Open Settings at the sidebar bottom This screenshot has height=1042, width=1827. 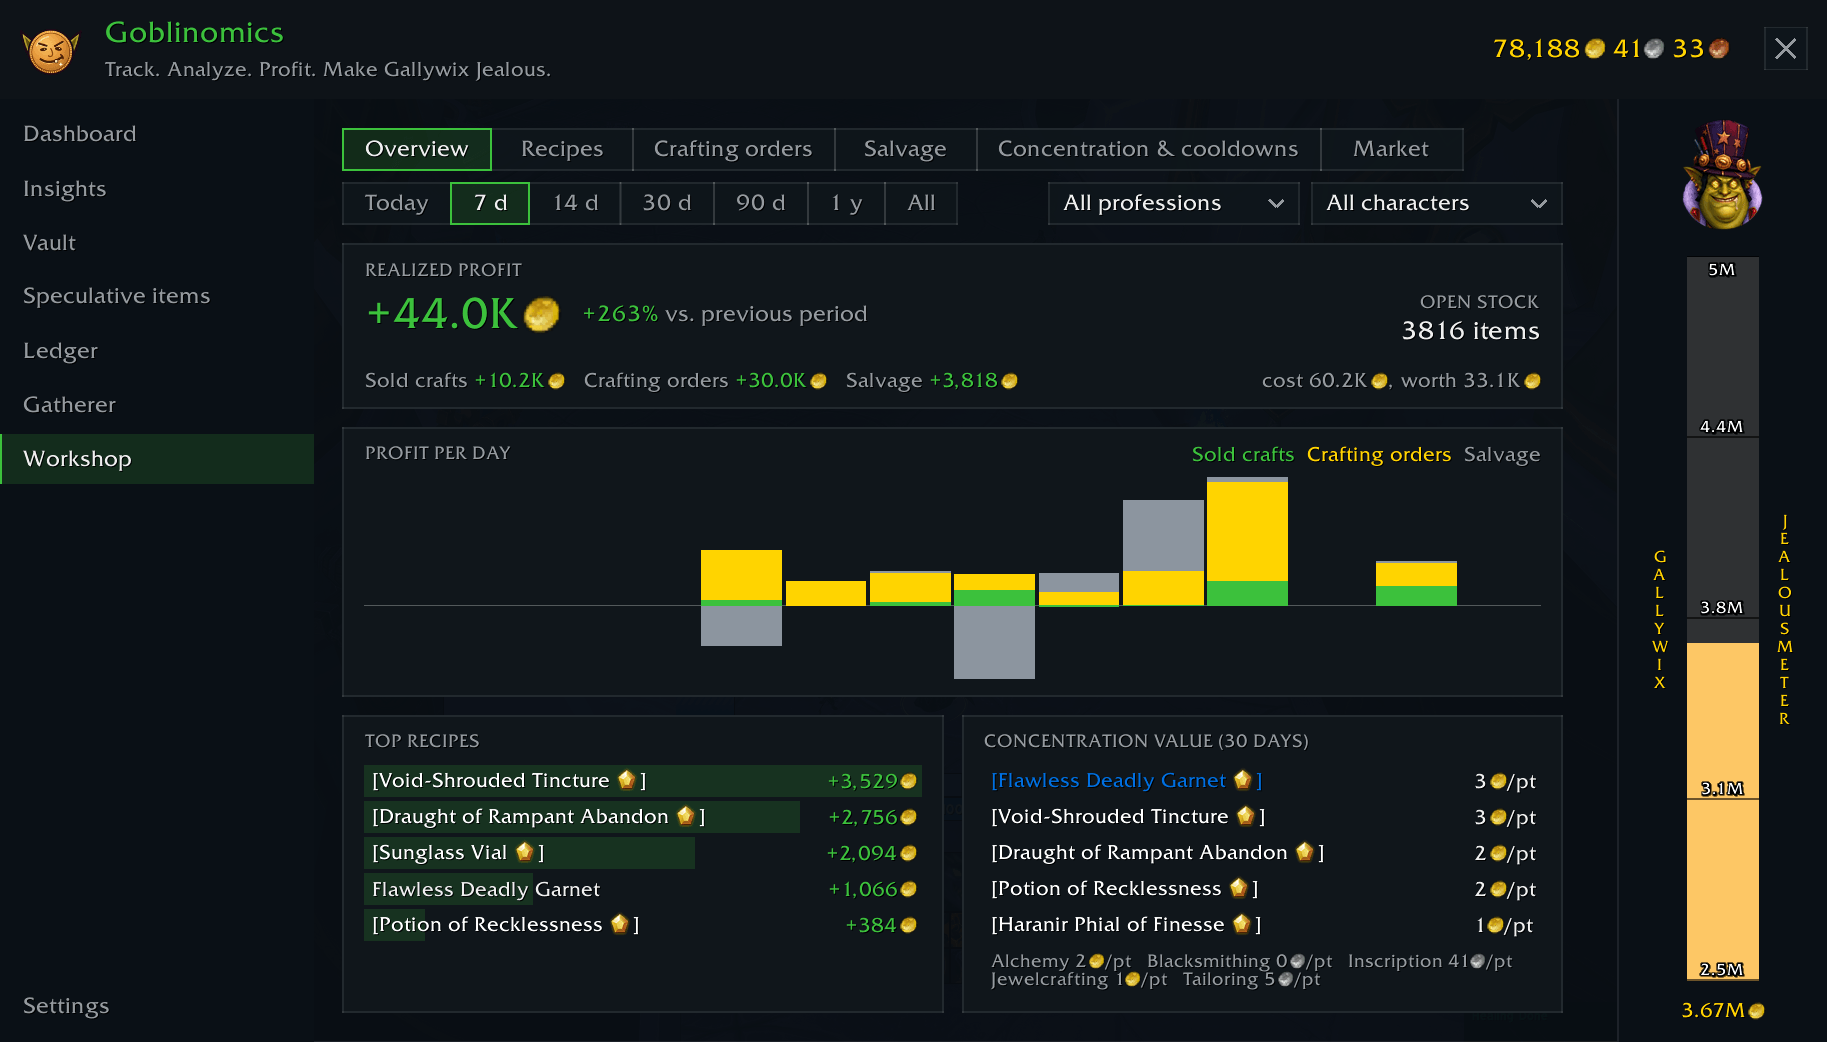[157, 1006]
